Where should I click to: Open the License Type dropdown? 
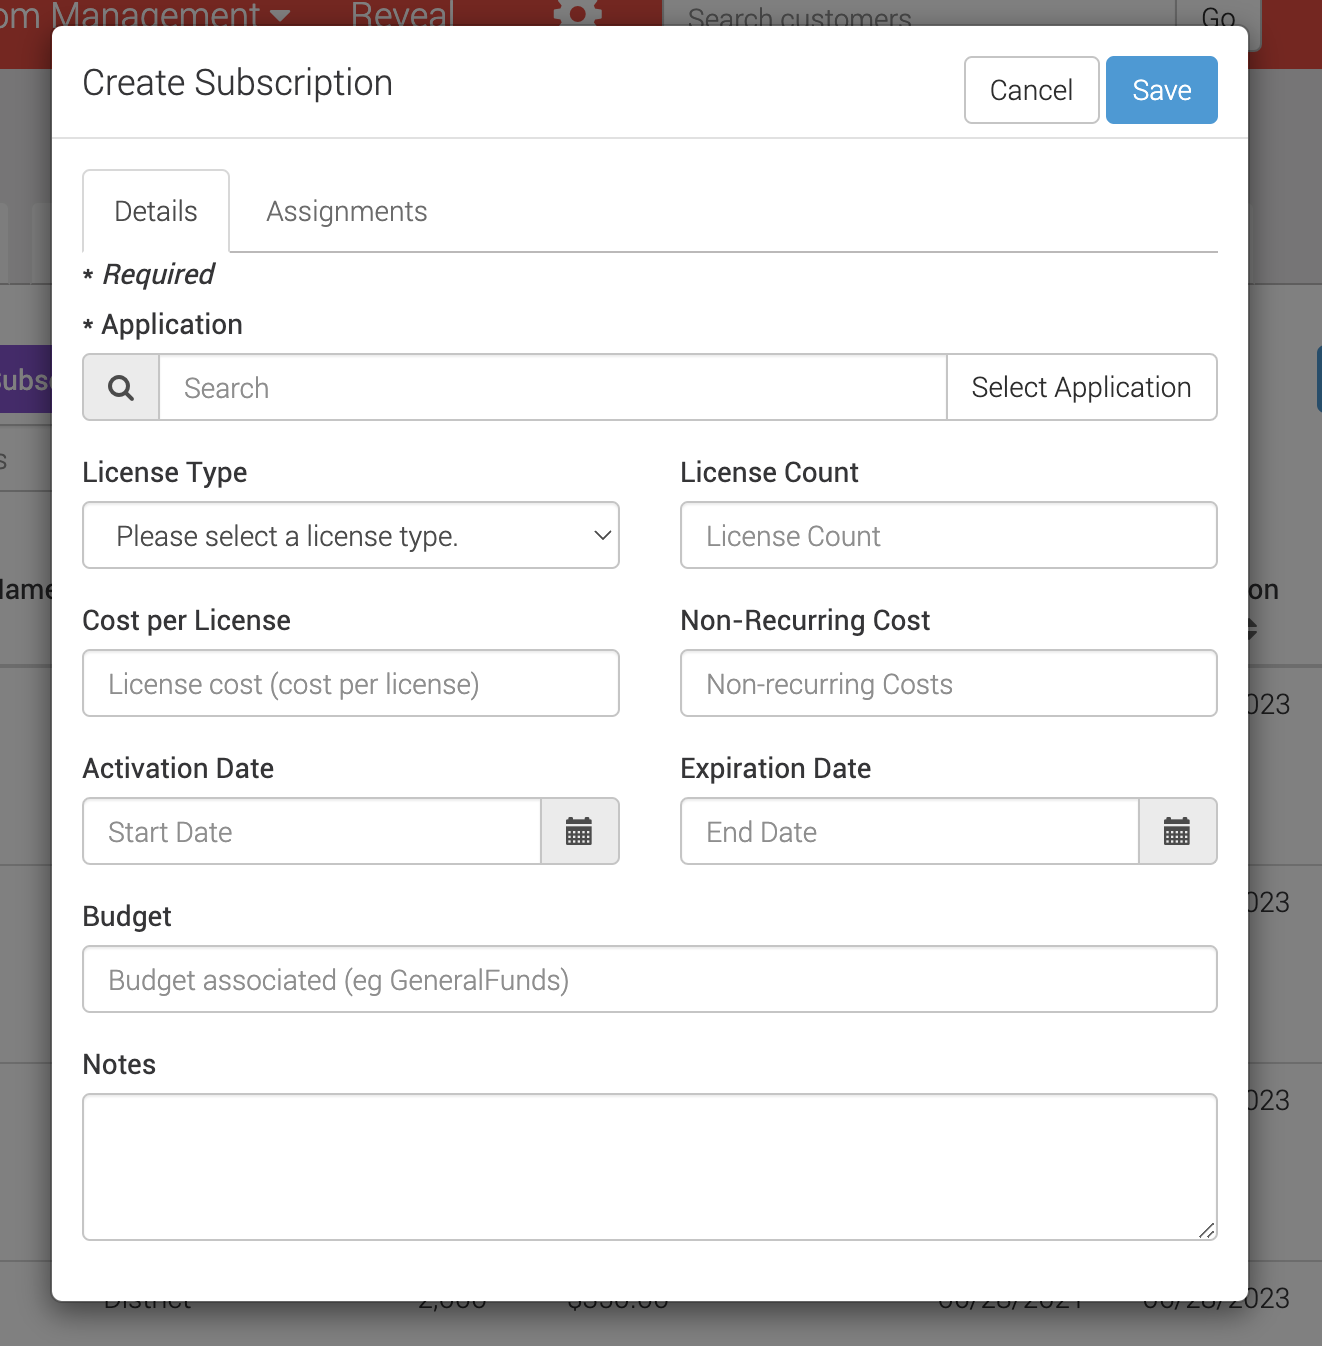(351, 535)
